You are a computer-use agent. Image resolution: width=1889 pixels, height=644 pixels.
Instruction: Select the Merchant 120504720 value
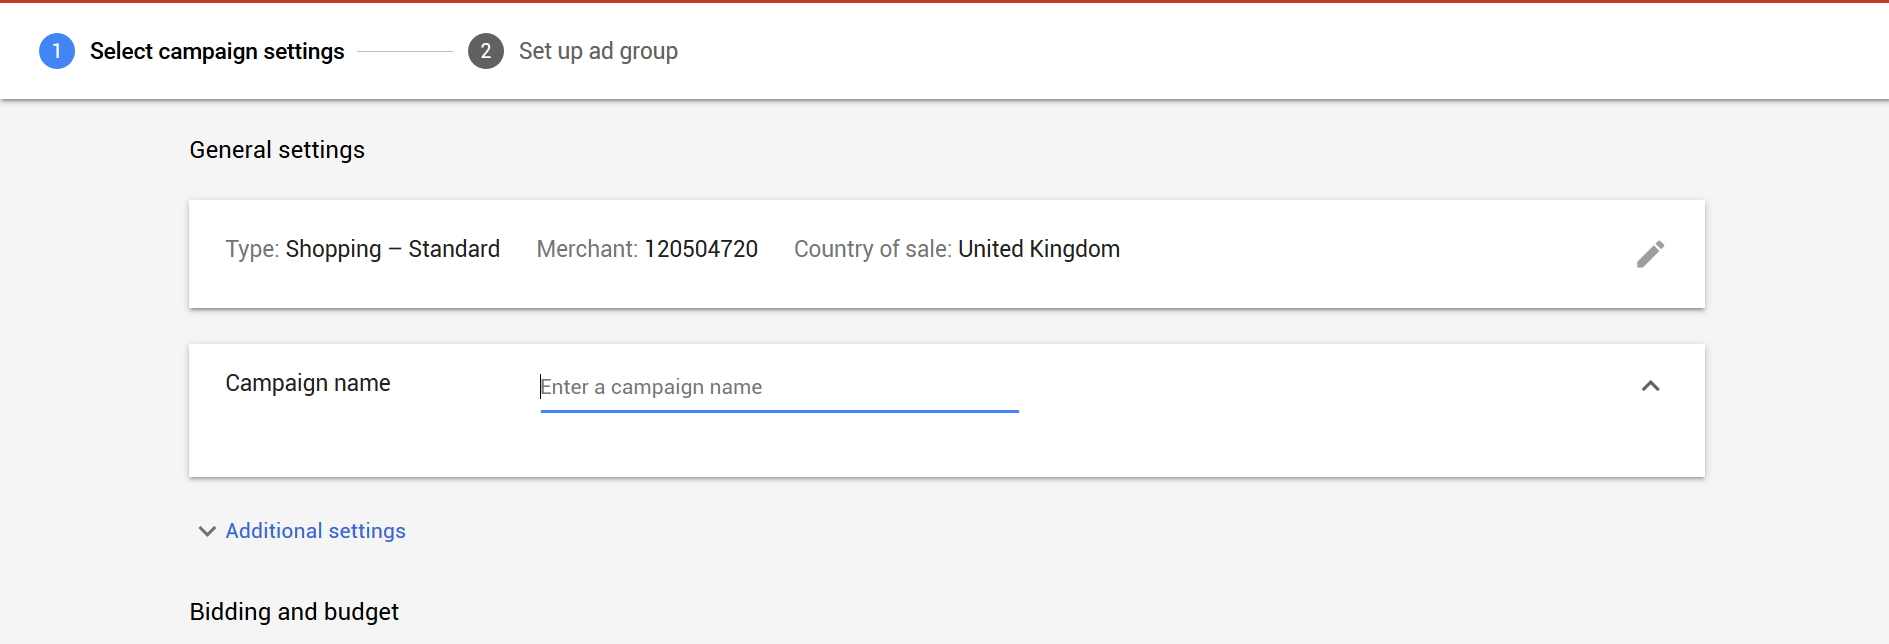click(x=701, y=249)
